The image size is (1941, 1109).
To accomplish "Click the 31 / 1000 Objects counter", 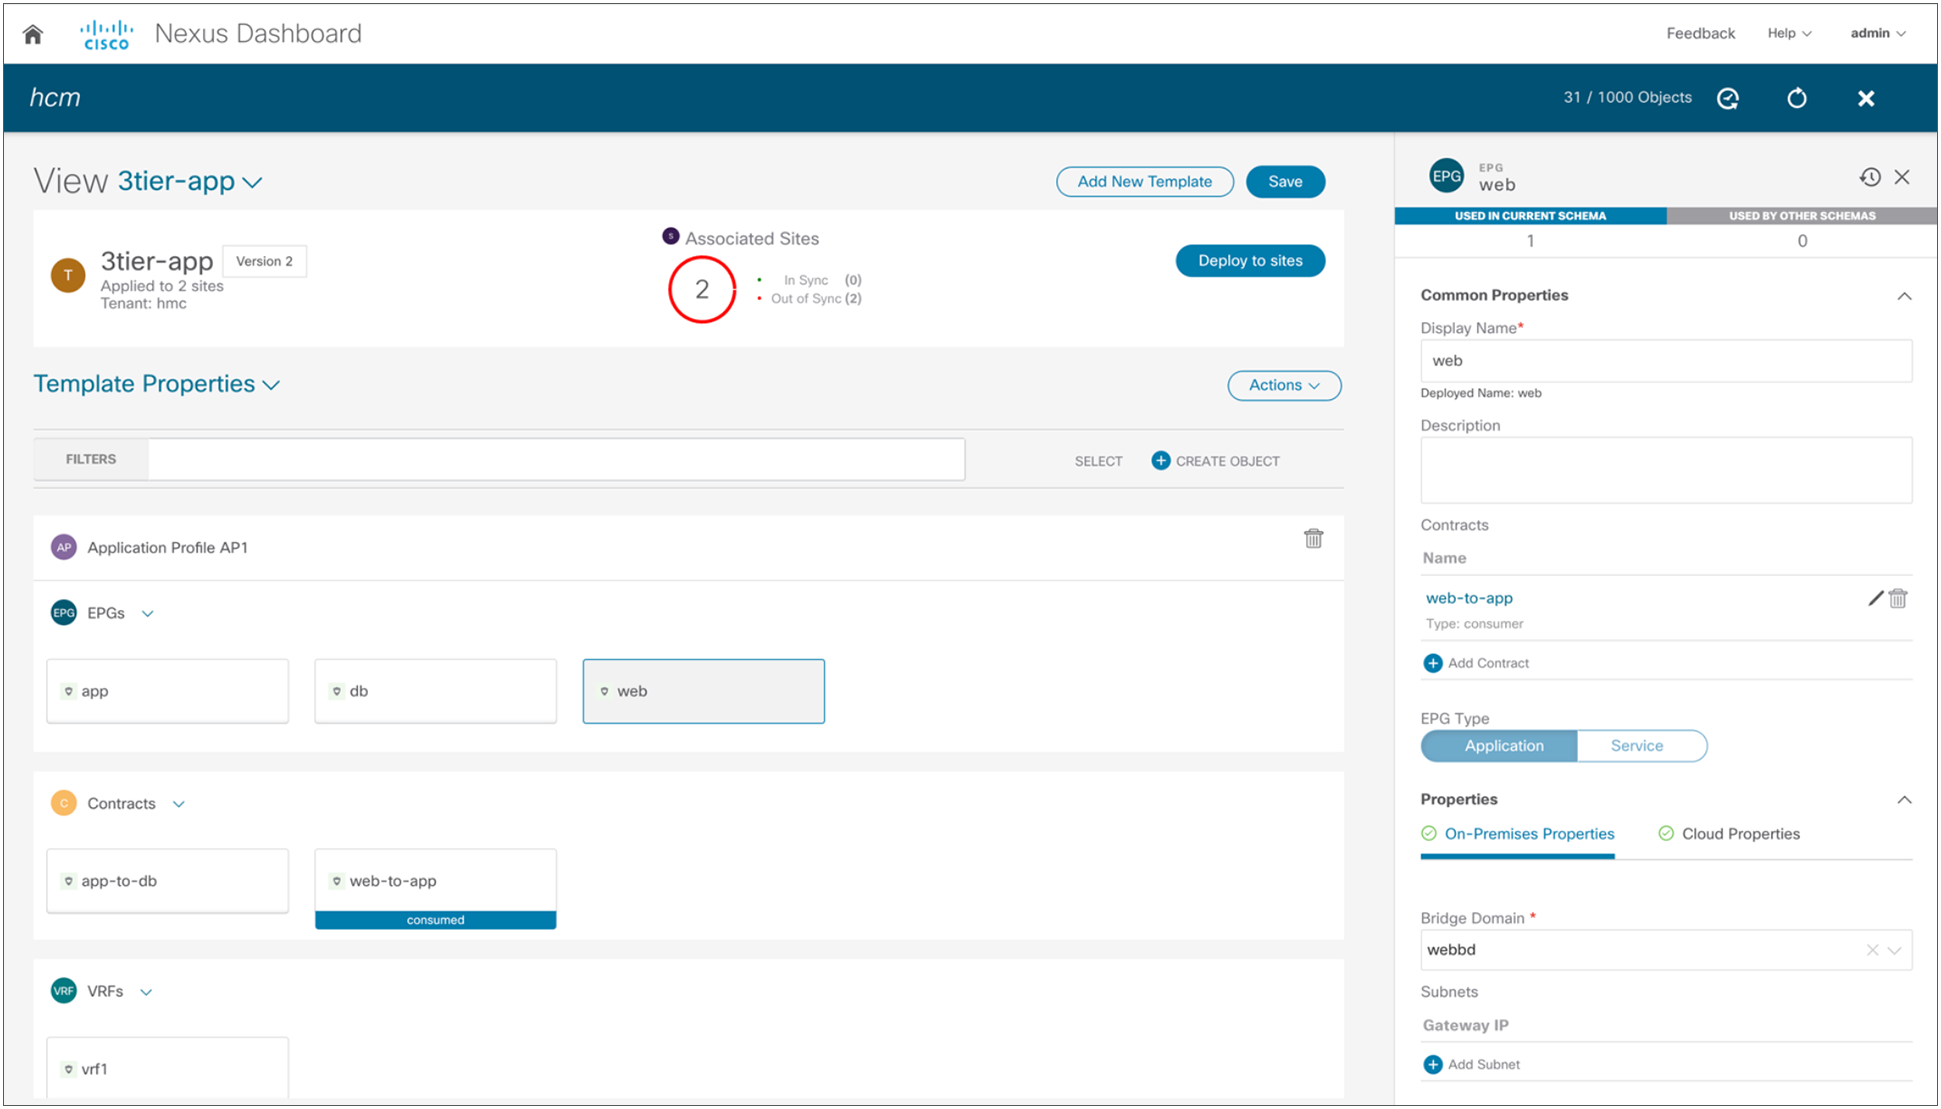I will [x=1627, y=98].
